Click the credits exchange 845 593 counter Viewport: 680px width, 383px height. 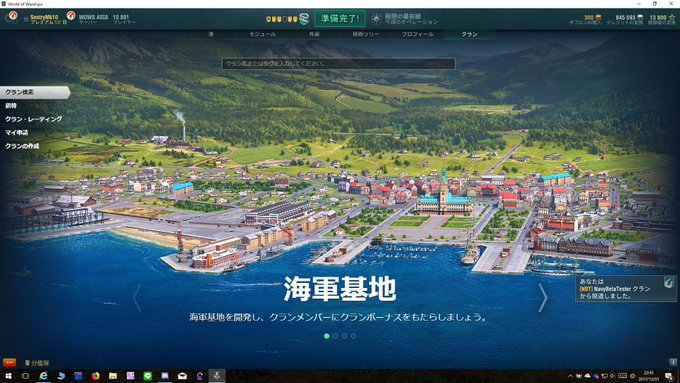click(x=624, y=20)
